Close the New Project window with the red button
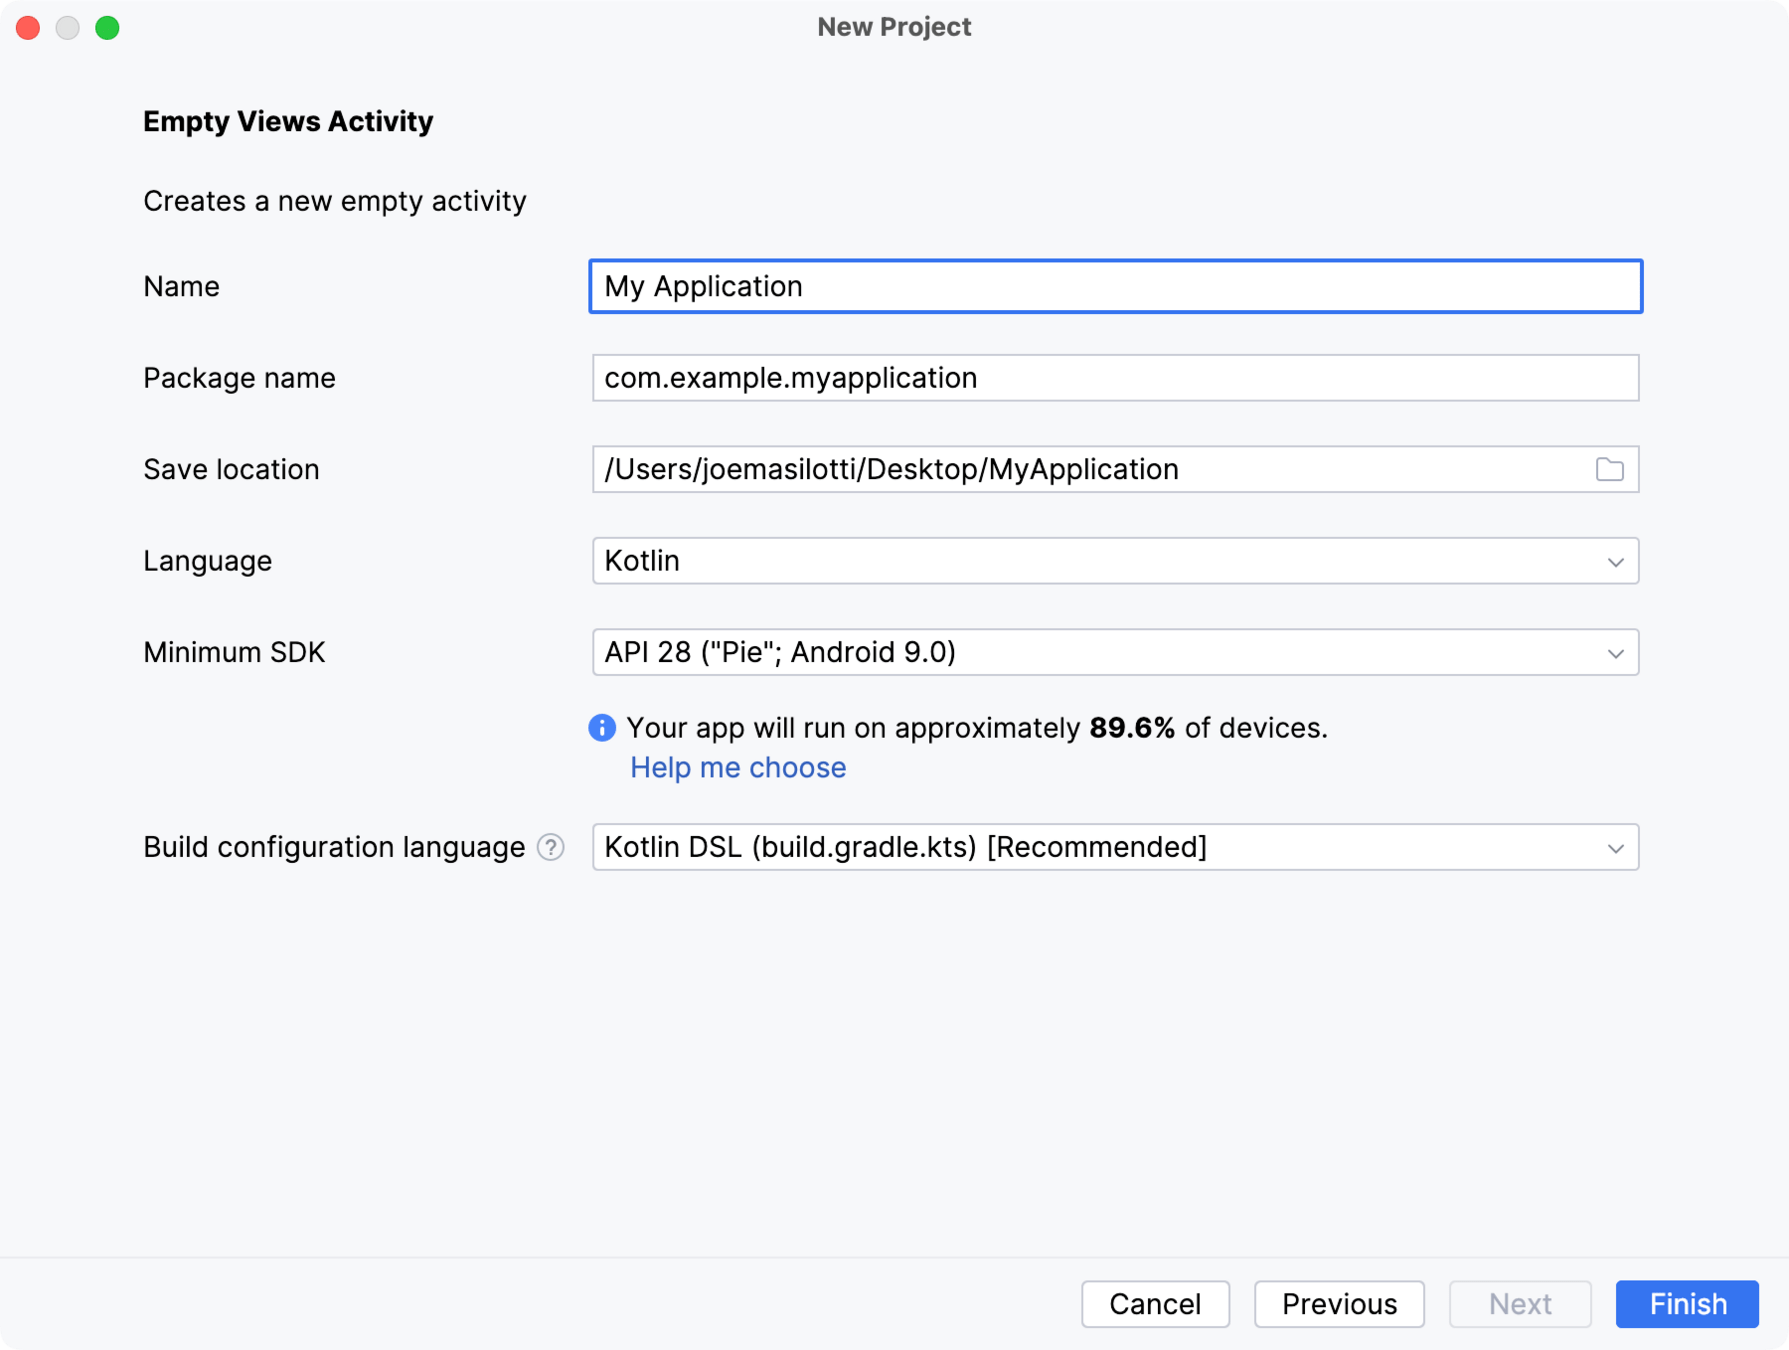The image size is (1789, 1350). pyautogui.click(x=28, y=27)
